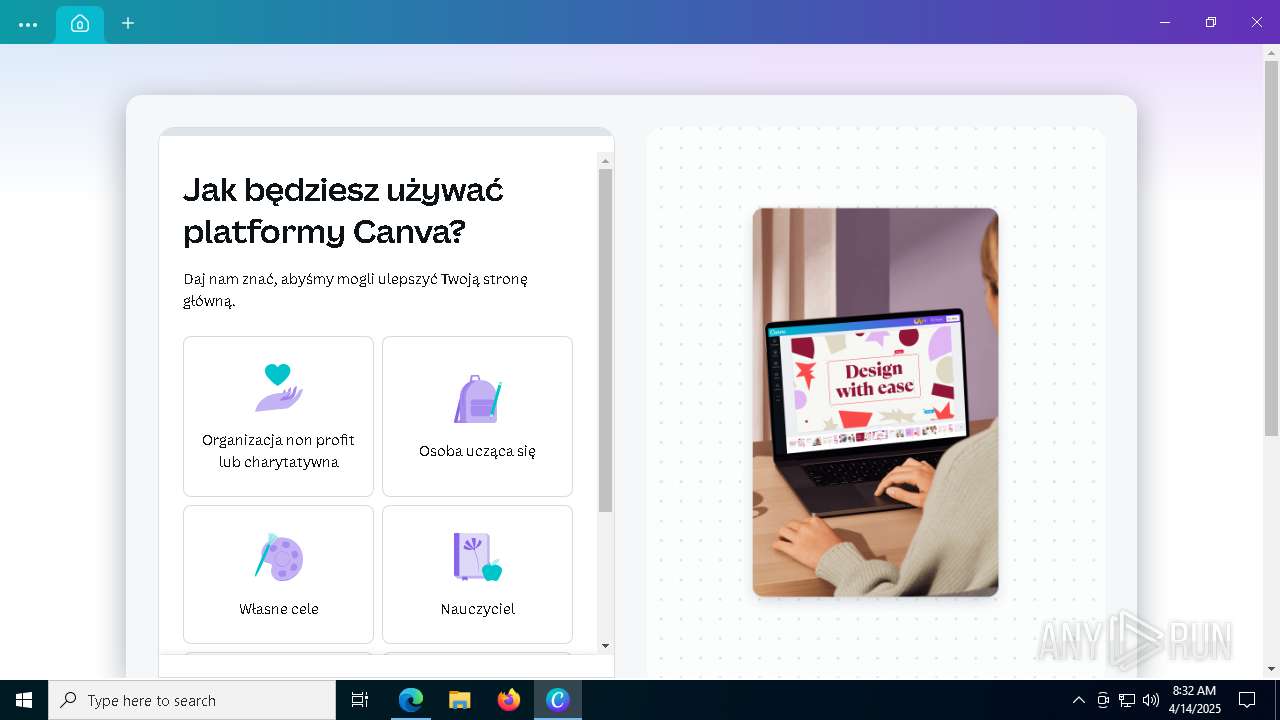Restore down the Canva window
The image size is (1280, 720).
1210,22
